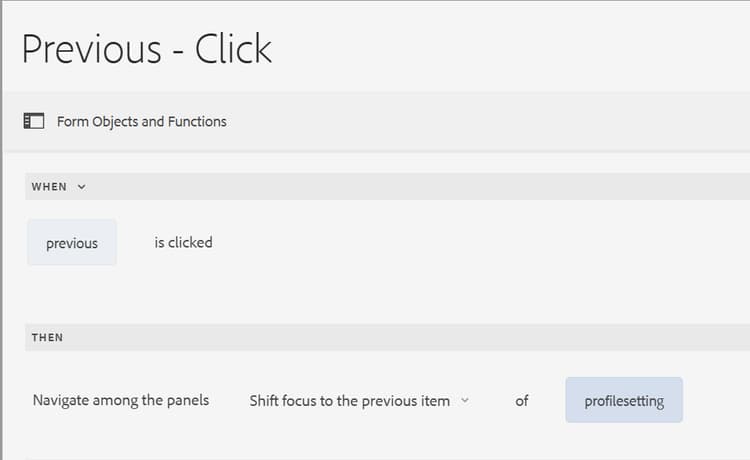The width and height of the screenshot is (750, 460).
Task: Click the 'Form Objects and Functions' label
Action: (141, 121)
